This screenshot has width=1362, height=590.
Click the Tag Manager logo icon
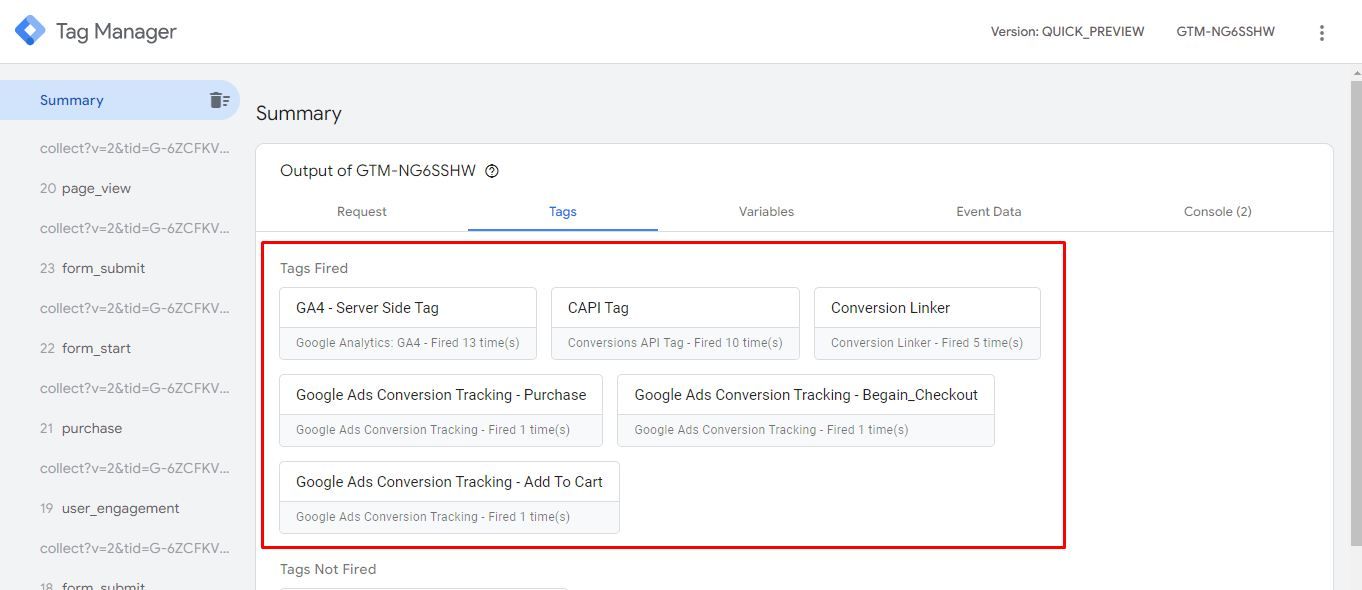tap(30, 31)
